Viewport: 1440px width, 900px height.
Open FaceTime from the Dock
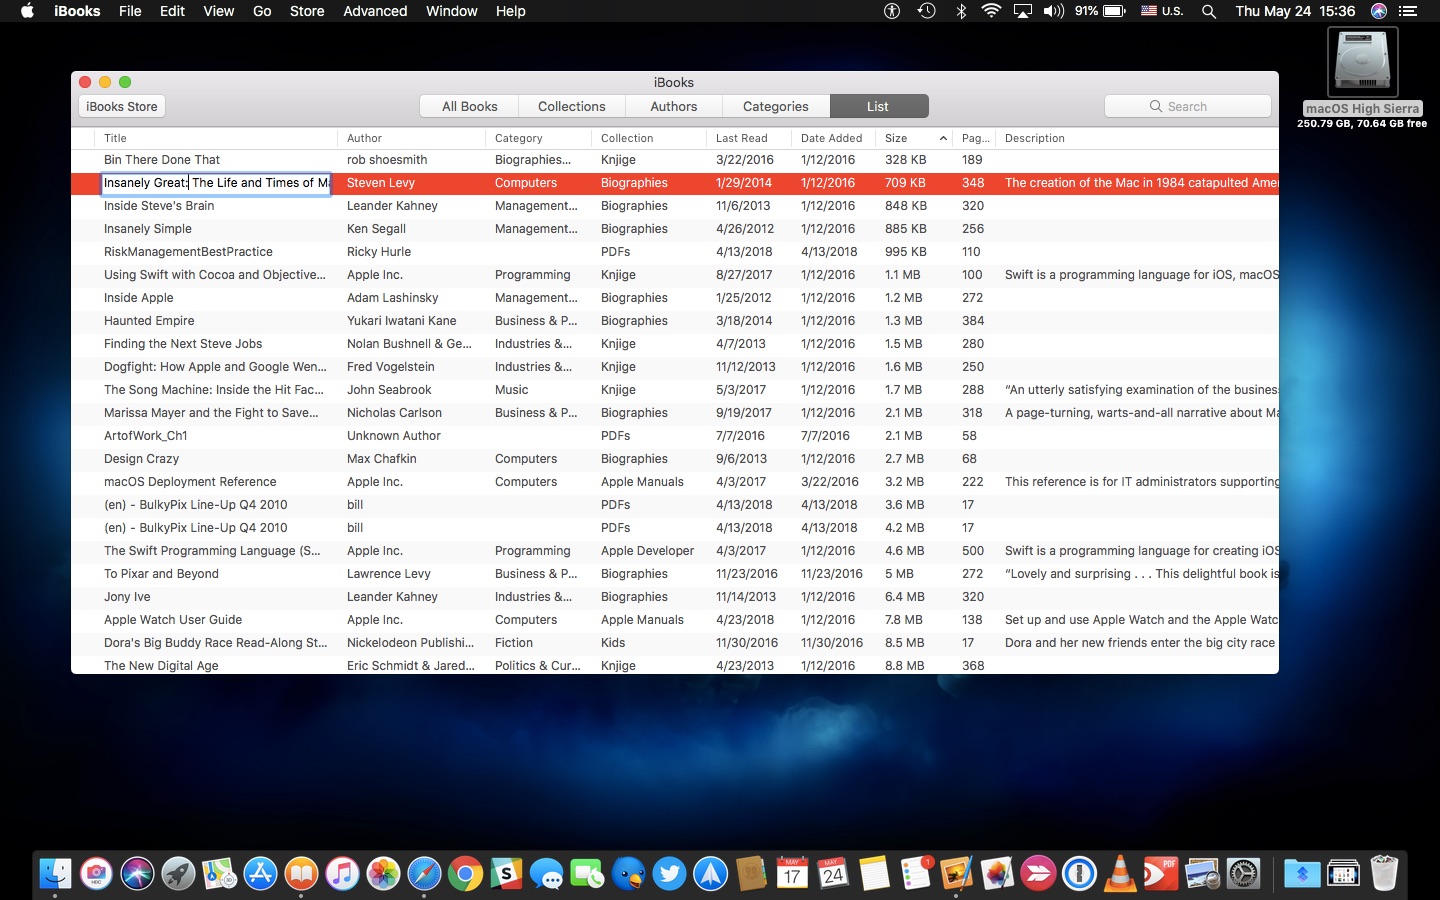point(588,874)
